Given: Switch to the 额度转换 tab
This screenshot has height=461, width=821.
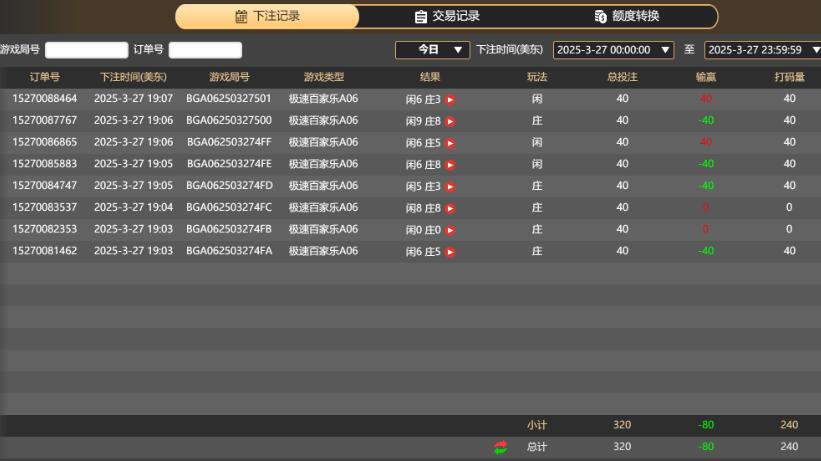Looking at the screenshot, I should click(x=626, y=16).
